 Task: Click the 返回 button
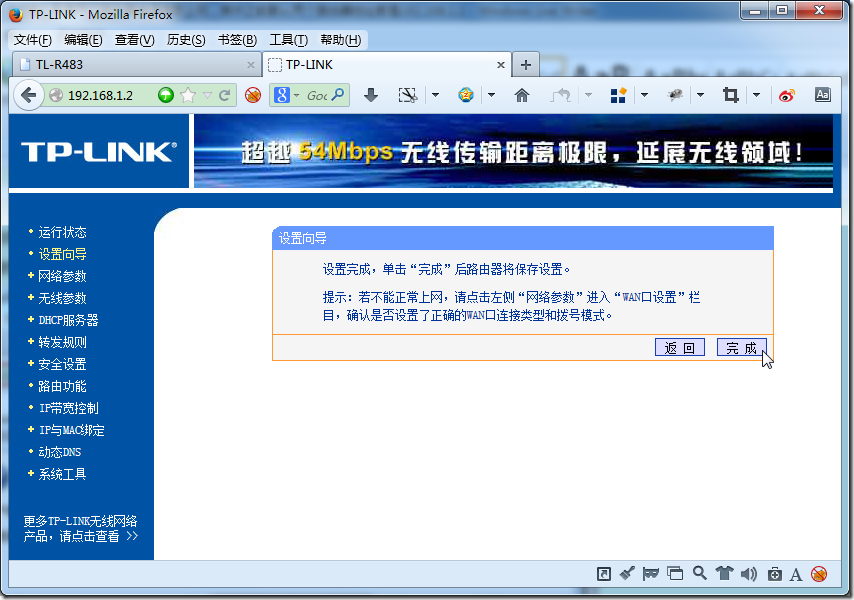(680, 347)
